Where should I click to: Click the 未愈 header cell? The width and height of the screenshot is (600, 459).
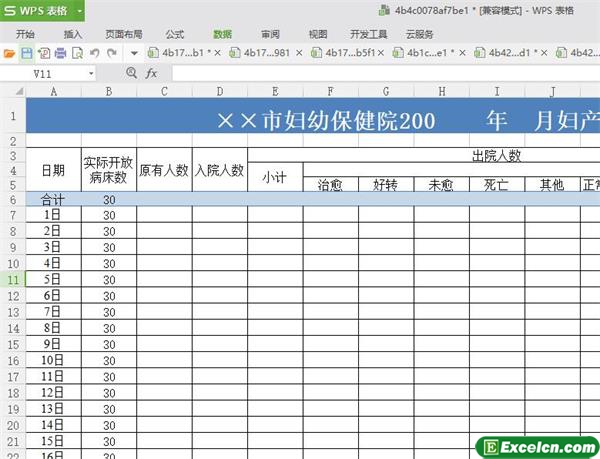point(442,184)
